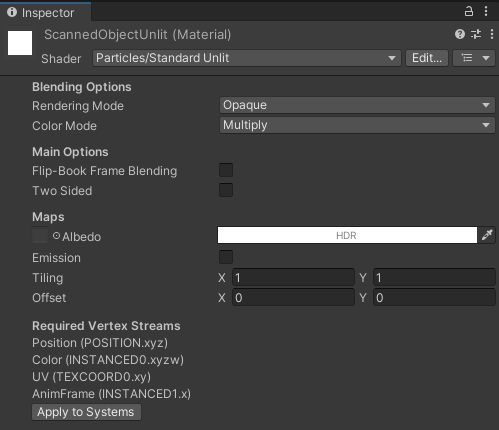Image resolution: width=499 pixels, height=430 pixels.
Task: Click the Tiling label
Action: pos(47,278)
